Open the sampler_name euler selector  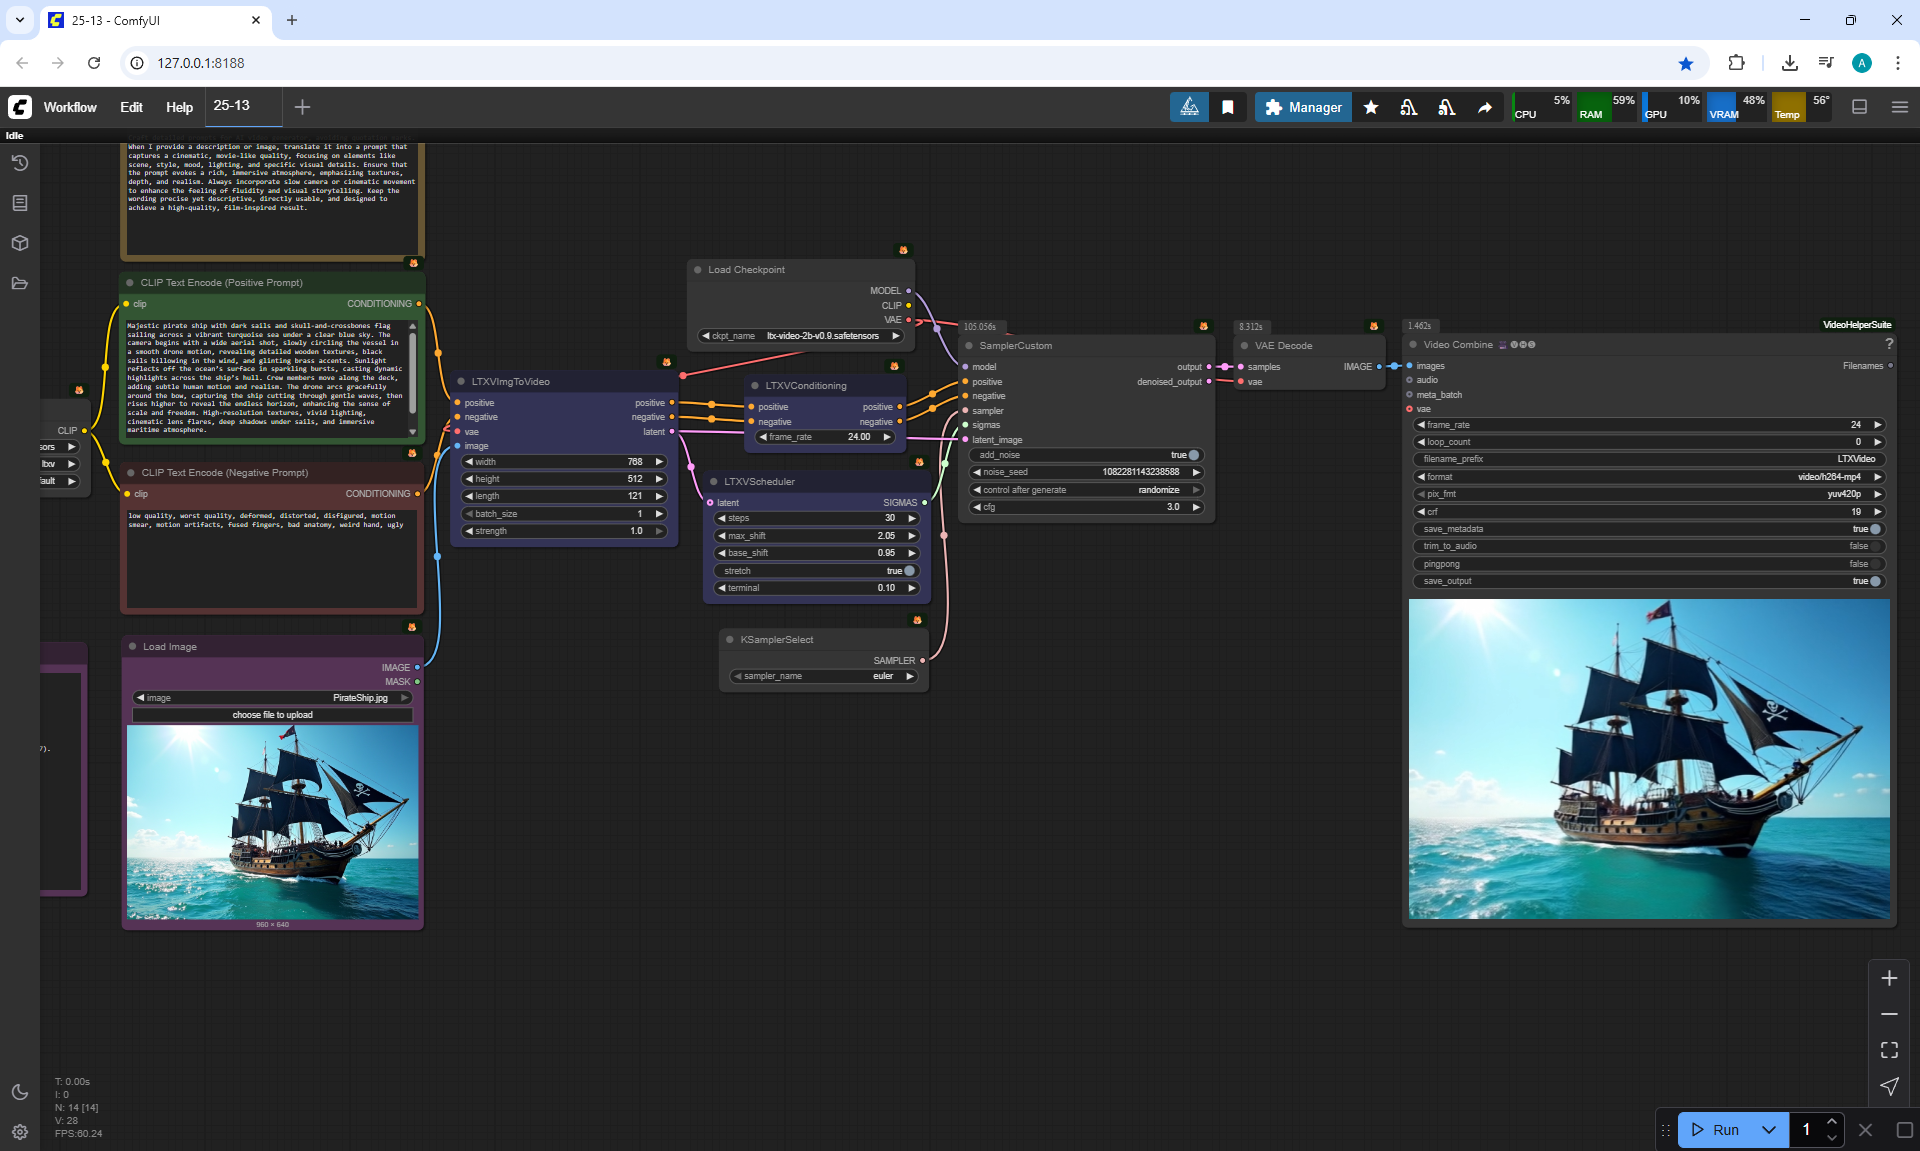[x=824, y=676]
